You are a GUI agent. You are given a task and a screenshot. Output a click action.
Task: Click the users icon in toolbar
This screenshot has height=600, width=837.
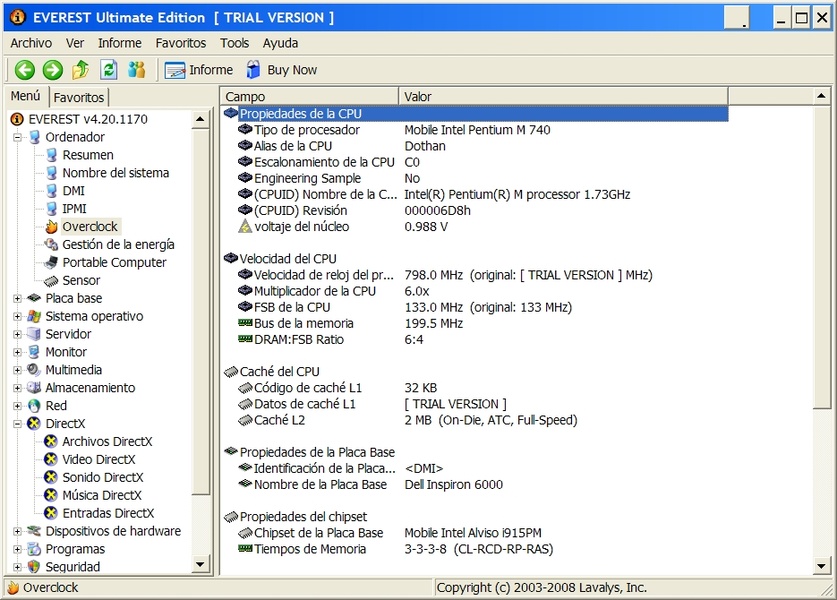click(x=137, y=70)
